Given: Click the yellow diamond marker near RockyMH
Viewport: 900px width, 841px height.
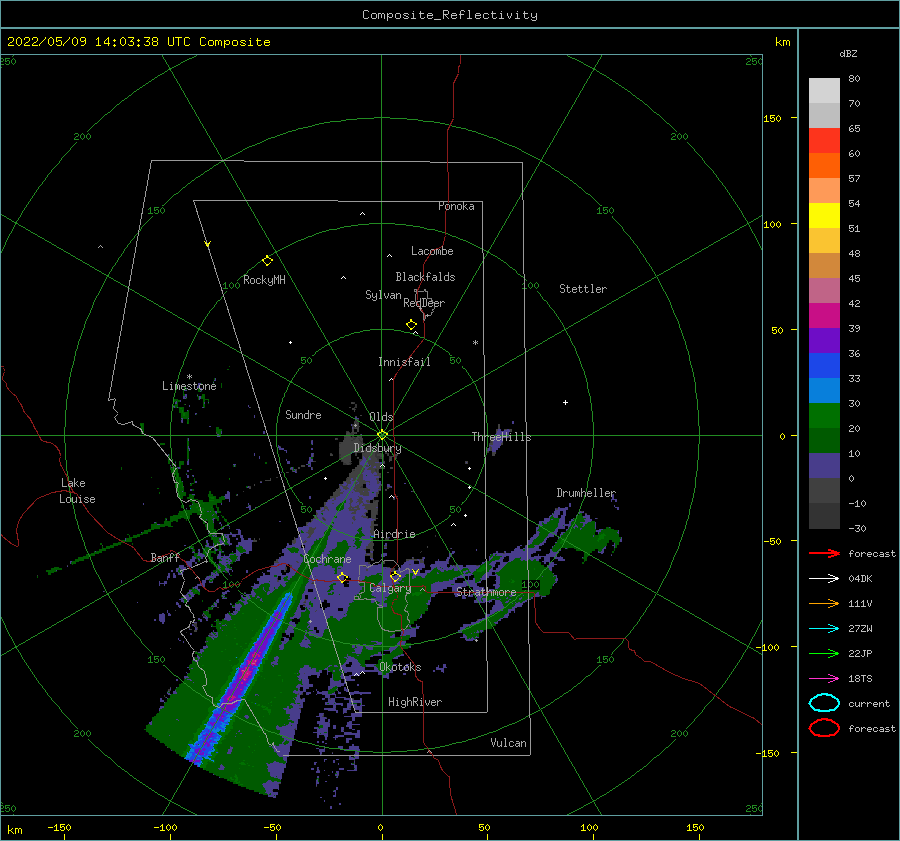Looking at the screenshot, I should [267, 261].
